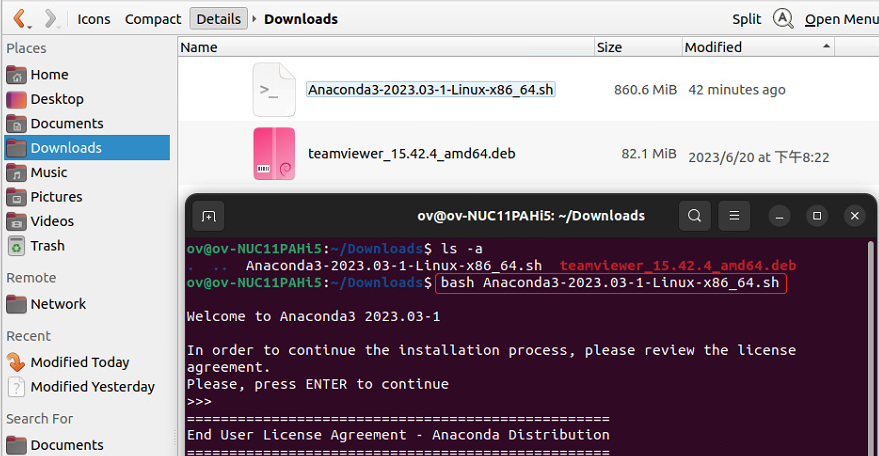Minimize the terminal window
This screenshot has height=456, width=879.
pos(779,216)
